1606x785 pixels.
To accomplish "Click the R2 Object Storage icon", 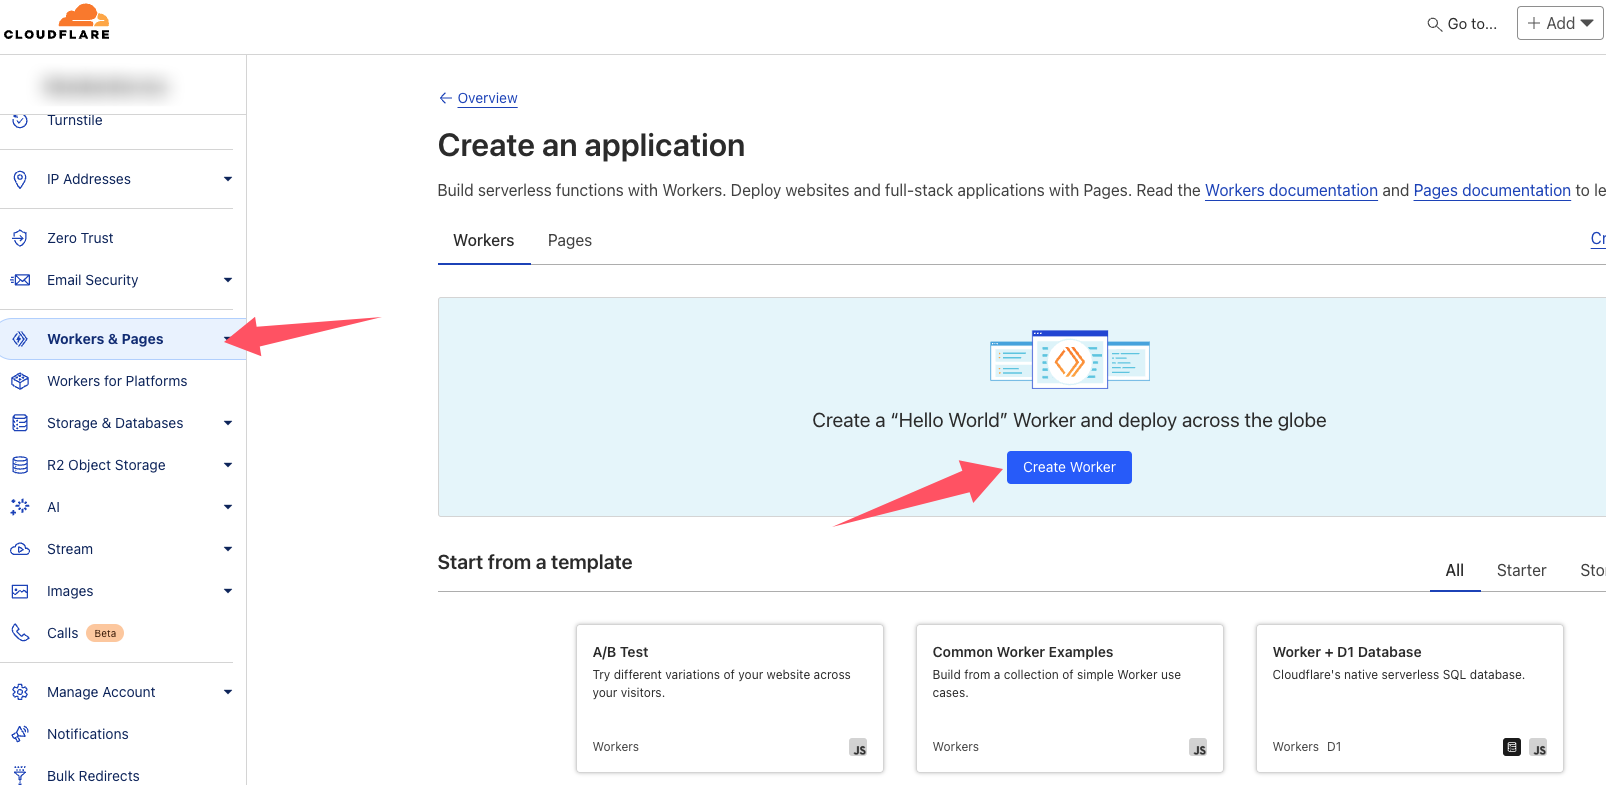I will pyautogui.click(x=20, y=465).
